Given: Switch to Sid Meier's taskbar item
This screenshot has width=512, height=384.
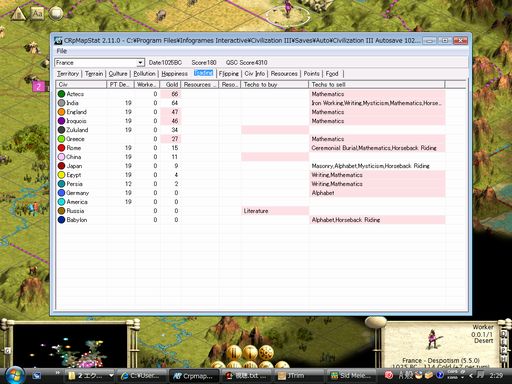Looking at the screenshot, I should (352, 376).
